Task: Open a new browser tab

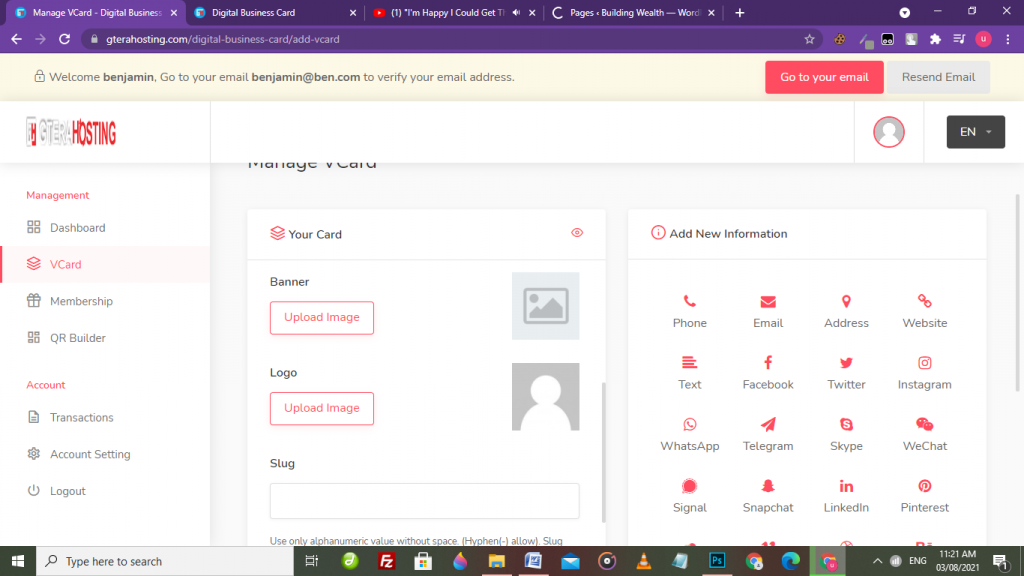Action: tap(739, 12)
